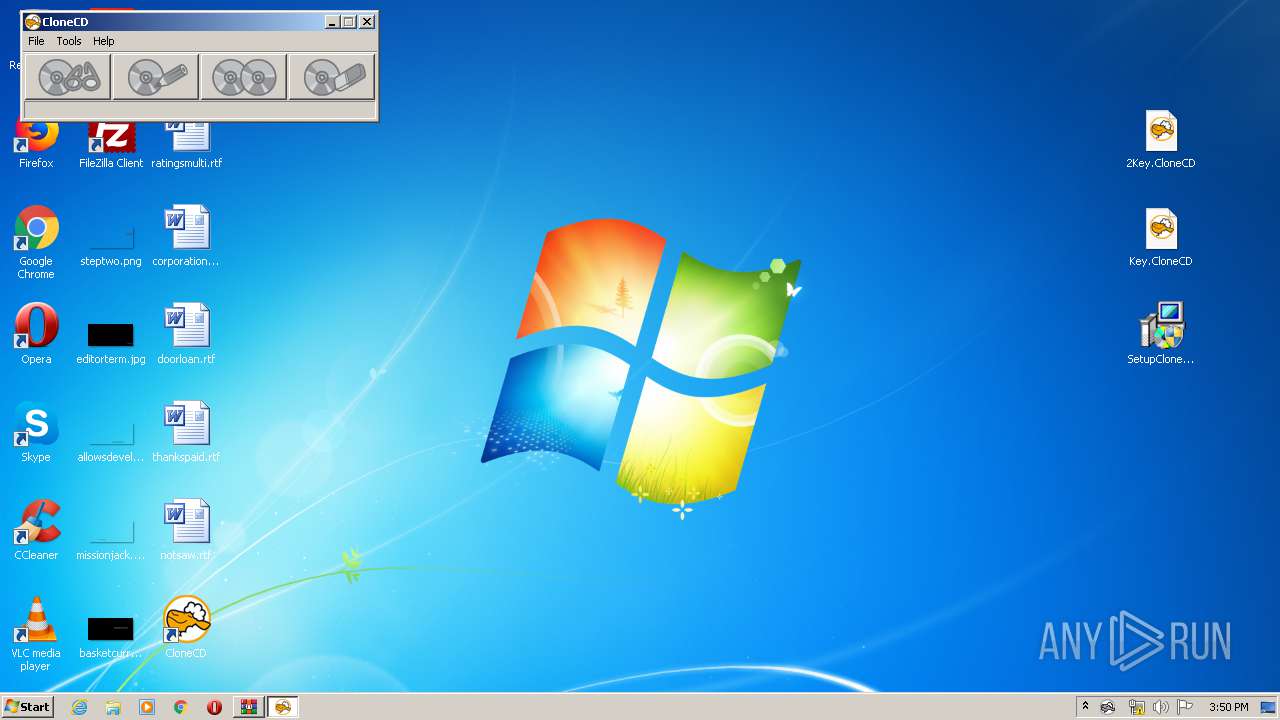Click the Read to Image File button
The height and width of the screenshot is (720, 1280).
[68, 77]
